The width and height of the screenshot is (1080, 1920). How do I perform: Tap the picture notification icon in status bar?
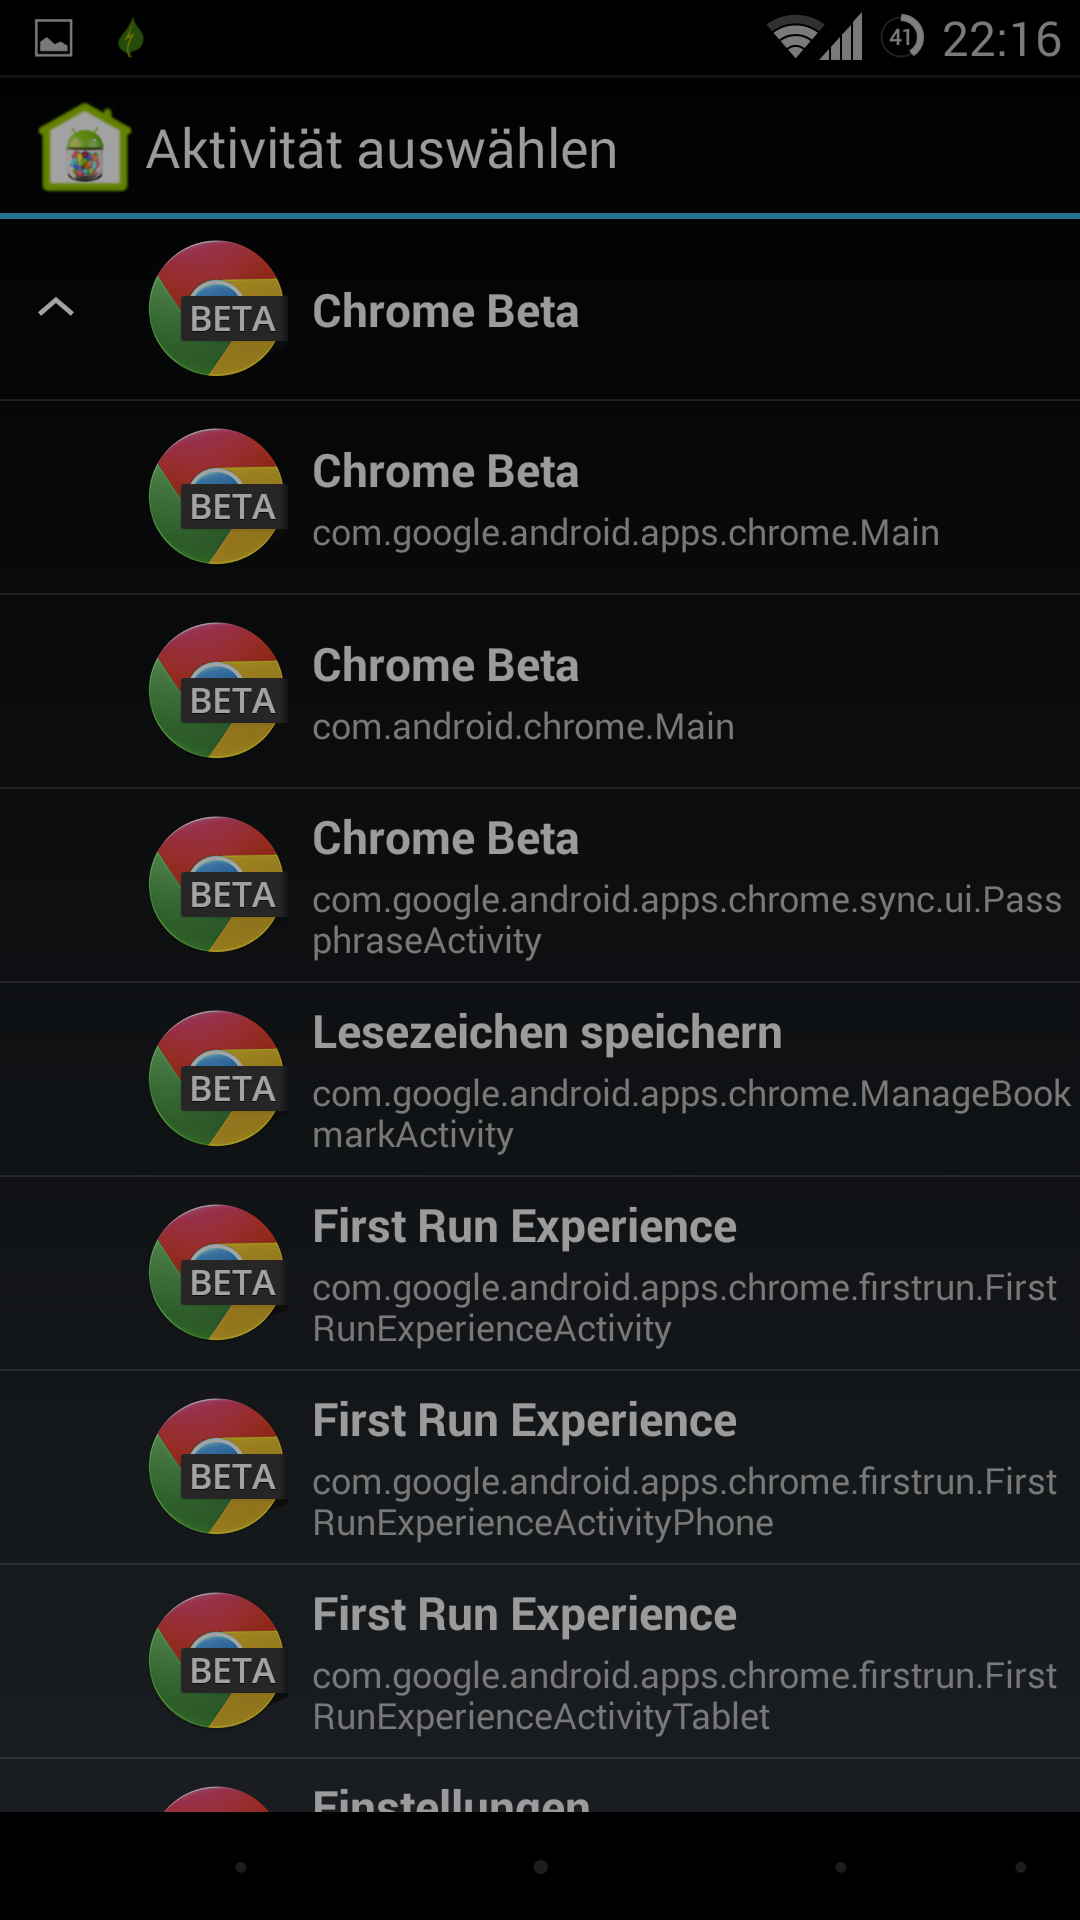coord(54,38)
